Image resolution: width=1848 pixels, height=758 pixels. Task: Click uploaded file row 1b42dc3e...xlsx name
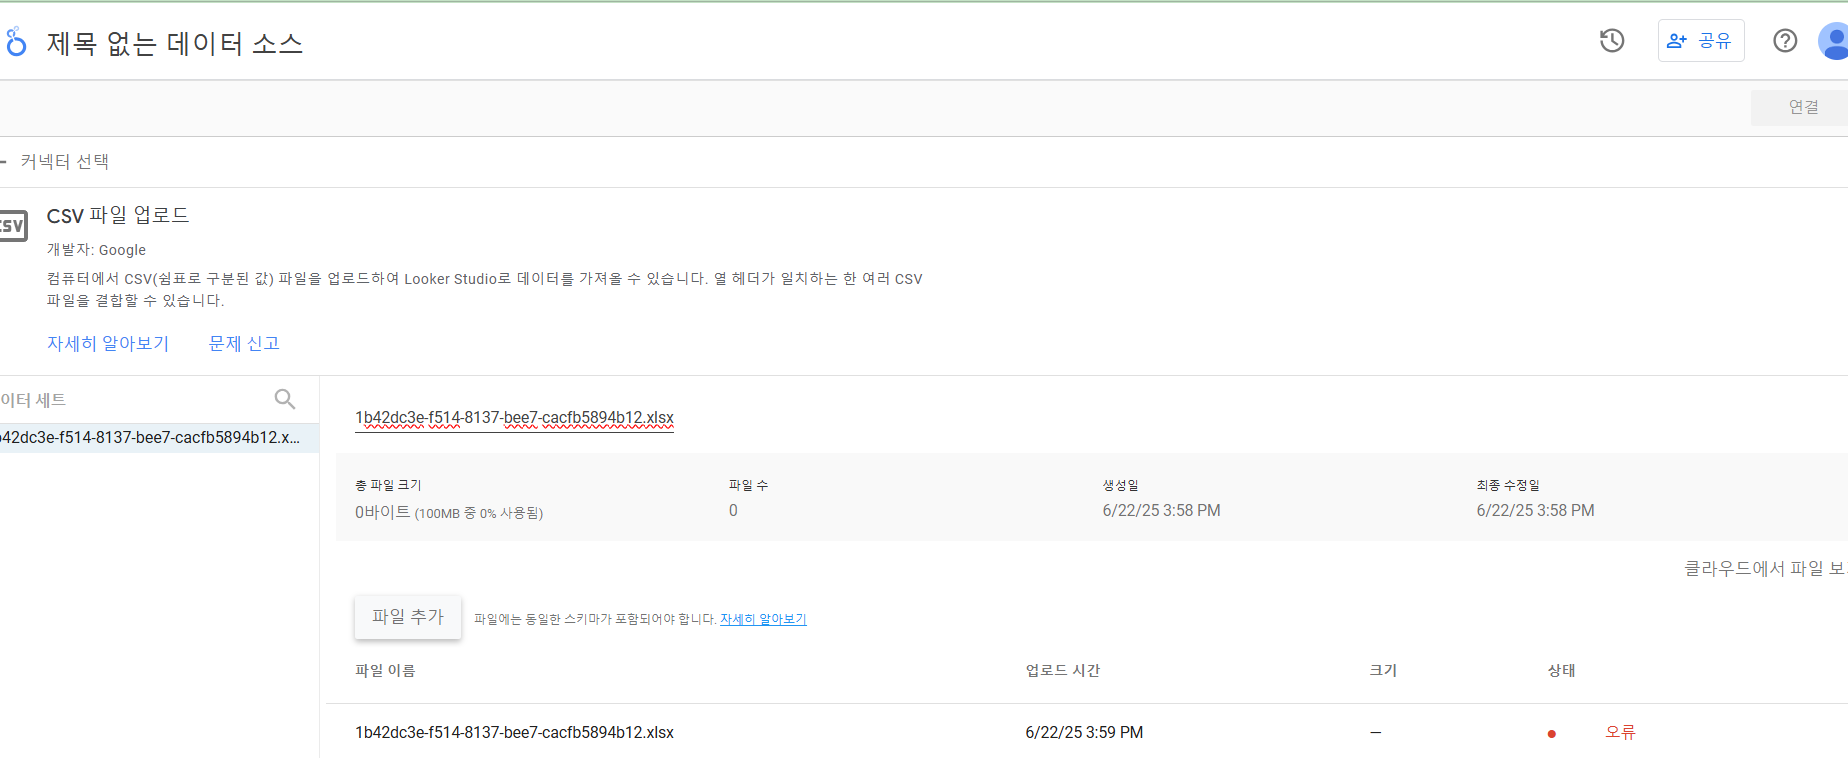514,733
